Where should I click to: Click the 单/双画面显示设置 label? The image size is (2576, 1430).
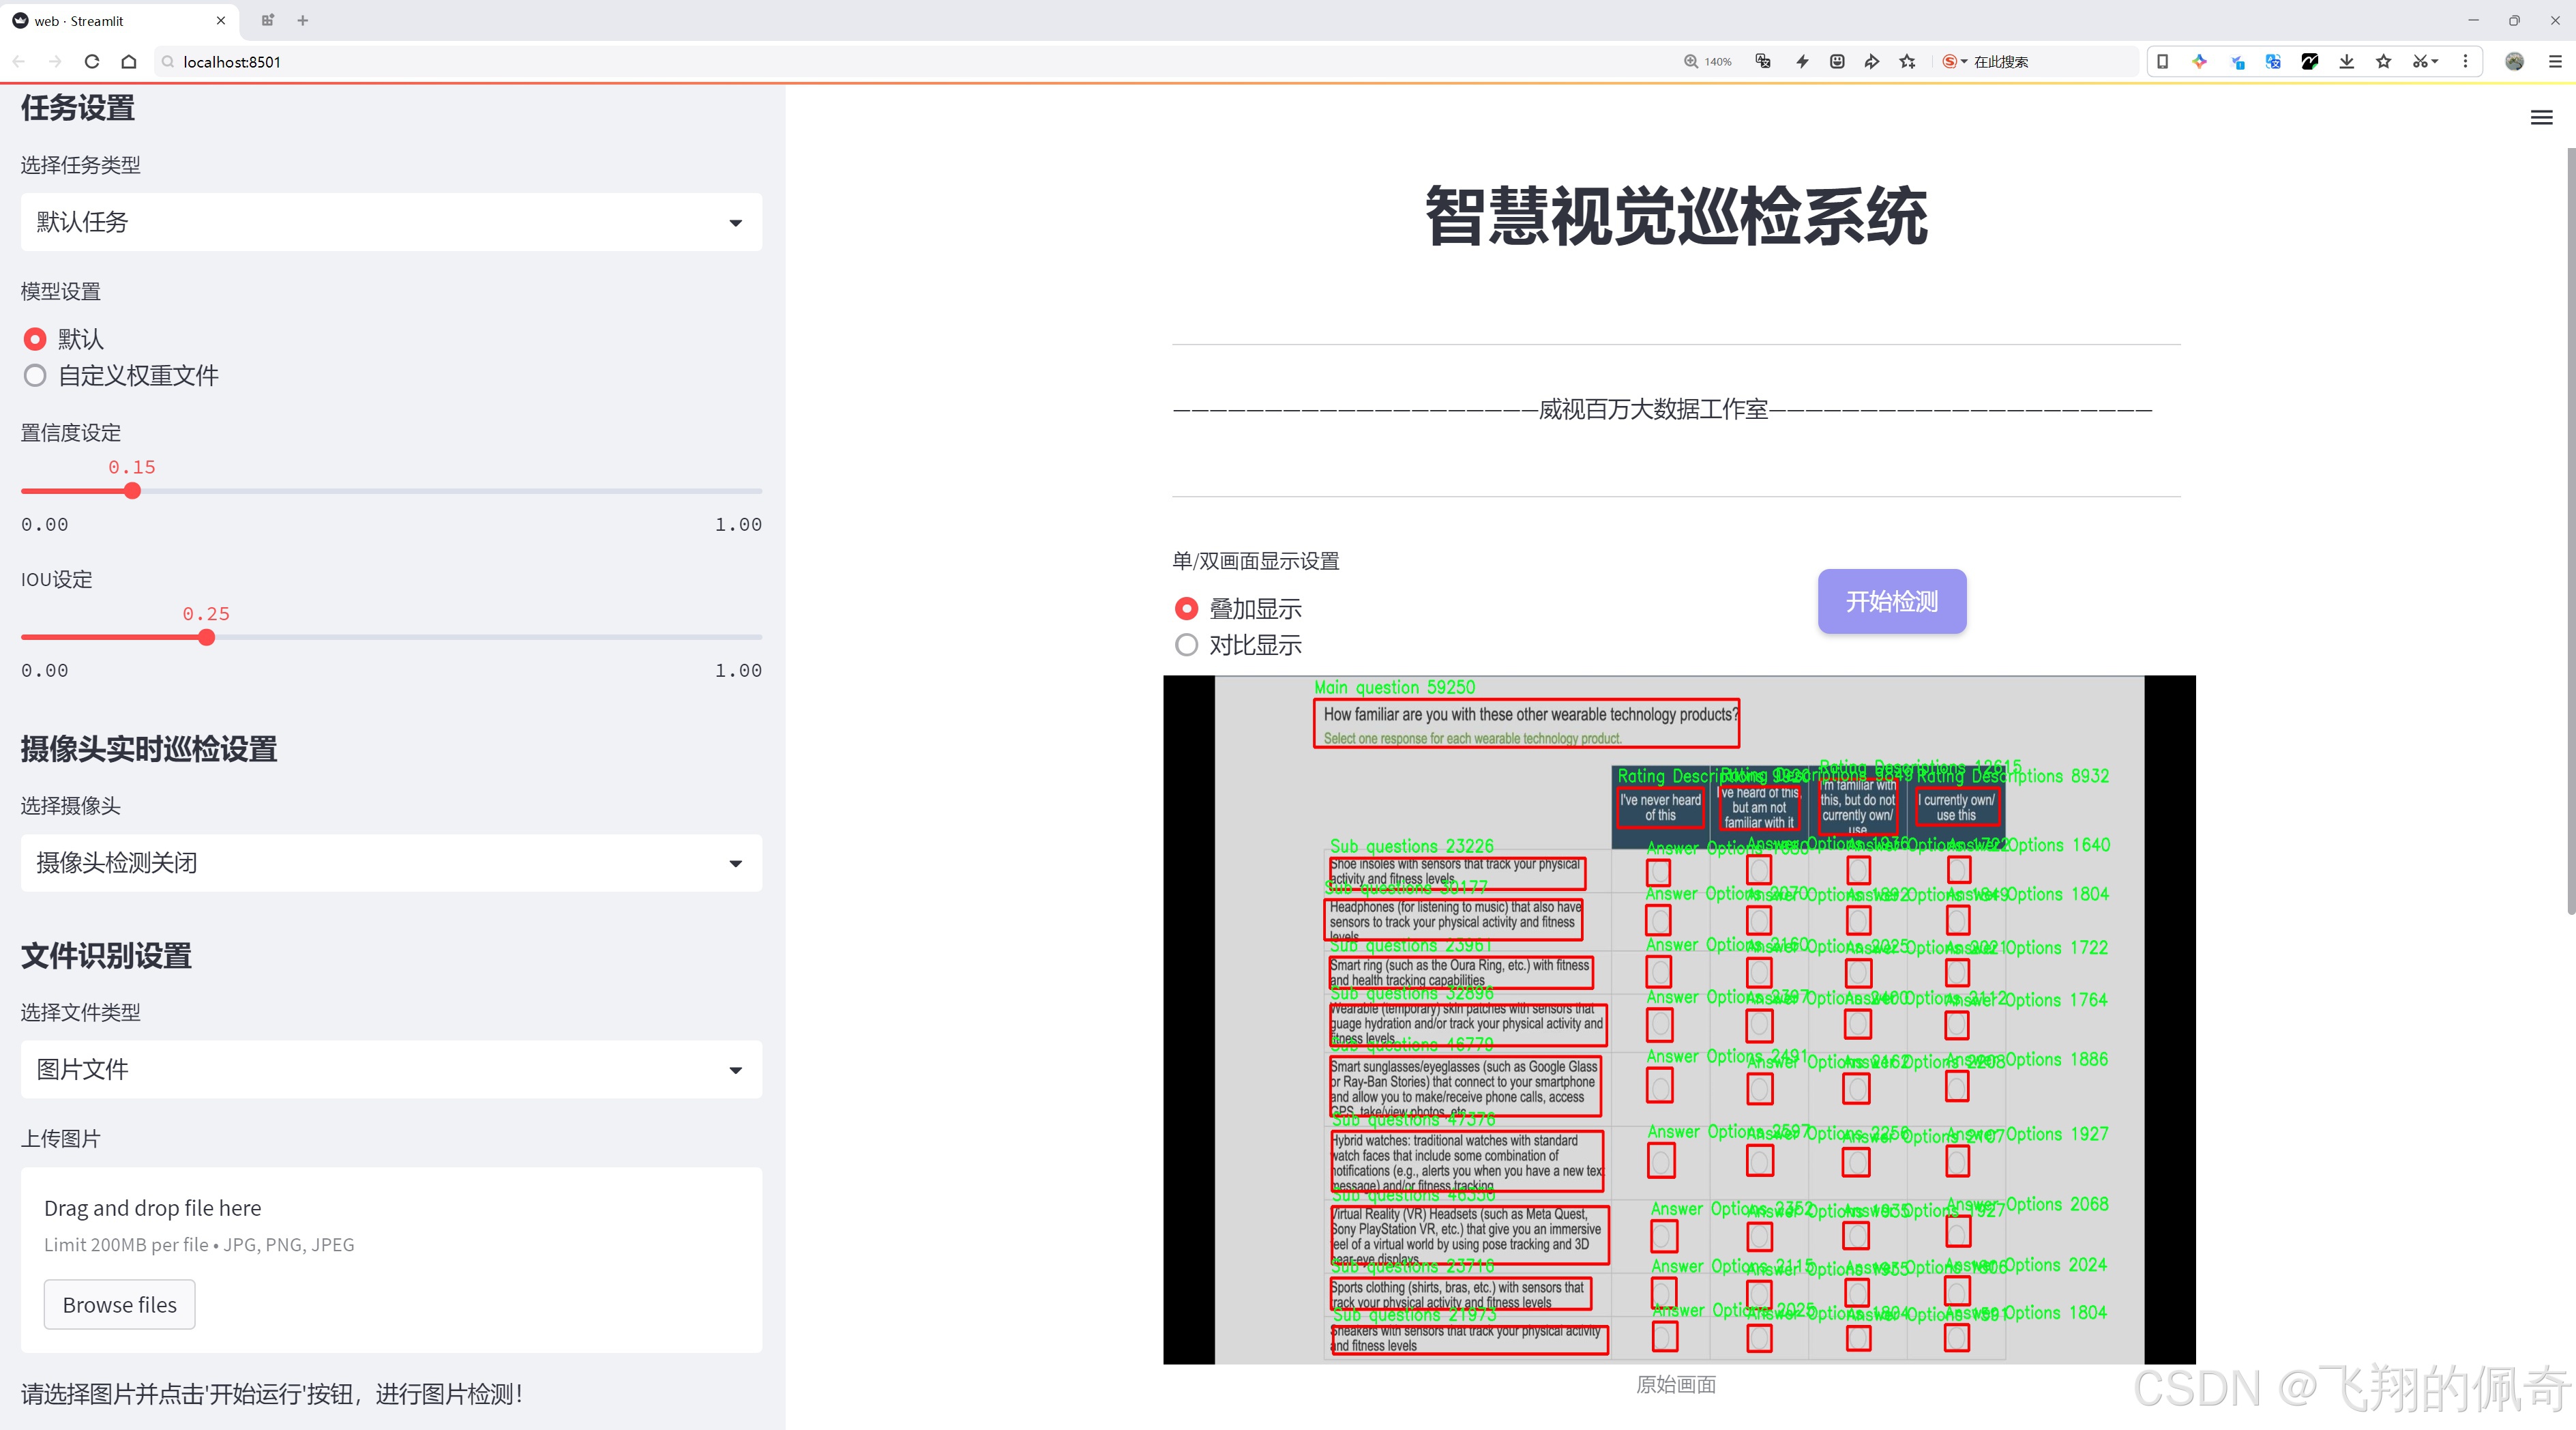click(1256, 561)
